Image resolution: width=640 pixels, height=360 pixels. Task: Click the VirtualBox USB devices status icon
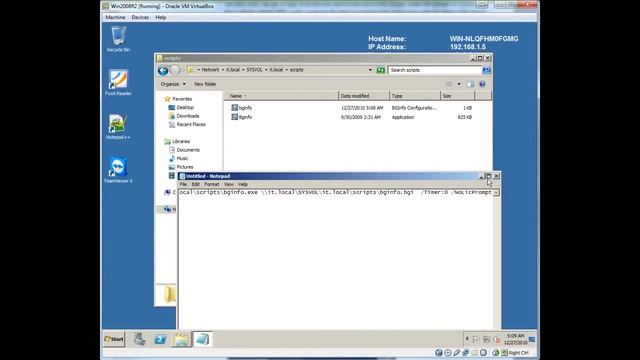coord(456,353)
